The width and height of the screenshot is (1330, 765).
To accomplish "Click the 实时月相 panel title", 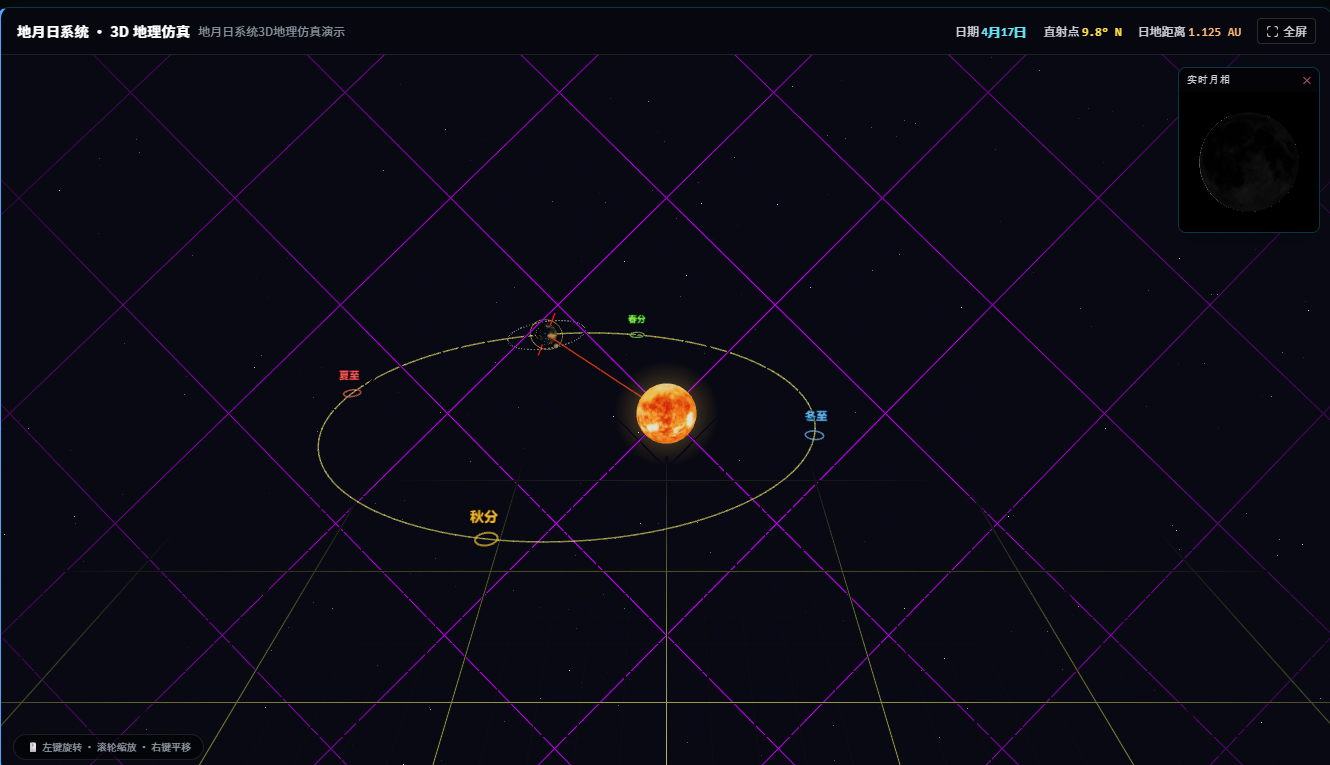I will click(1208, 80).
